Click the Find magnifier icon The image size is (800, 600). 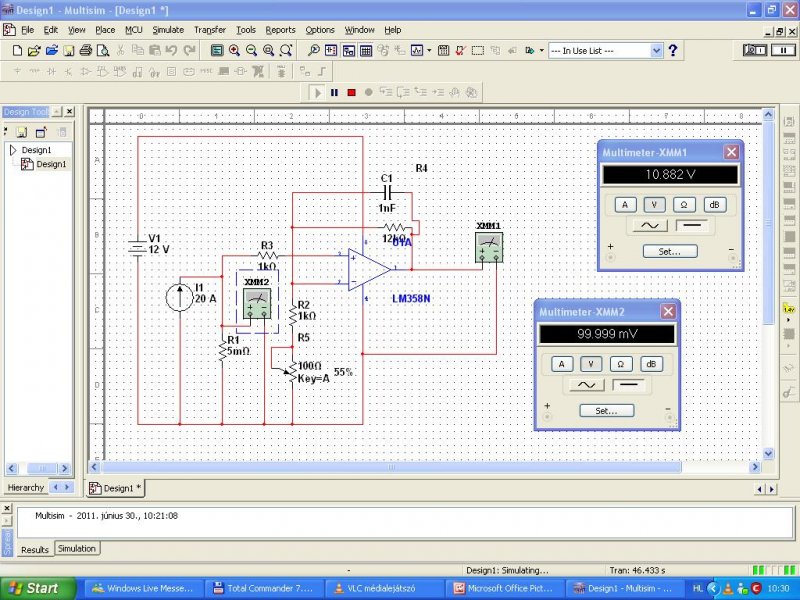tap(314, 51)
